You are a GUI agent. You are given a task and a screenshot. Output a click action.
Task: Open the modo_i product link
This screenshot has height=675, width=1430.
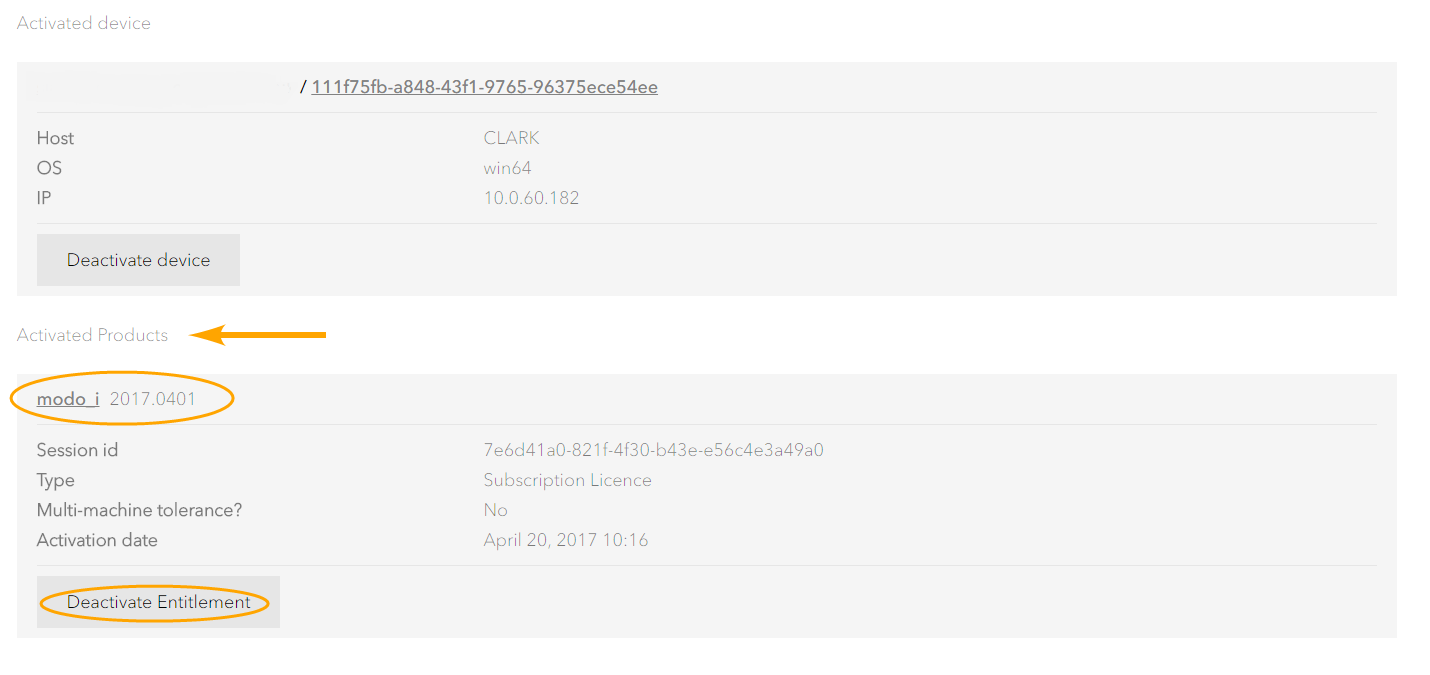click(68, 399)
